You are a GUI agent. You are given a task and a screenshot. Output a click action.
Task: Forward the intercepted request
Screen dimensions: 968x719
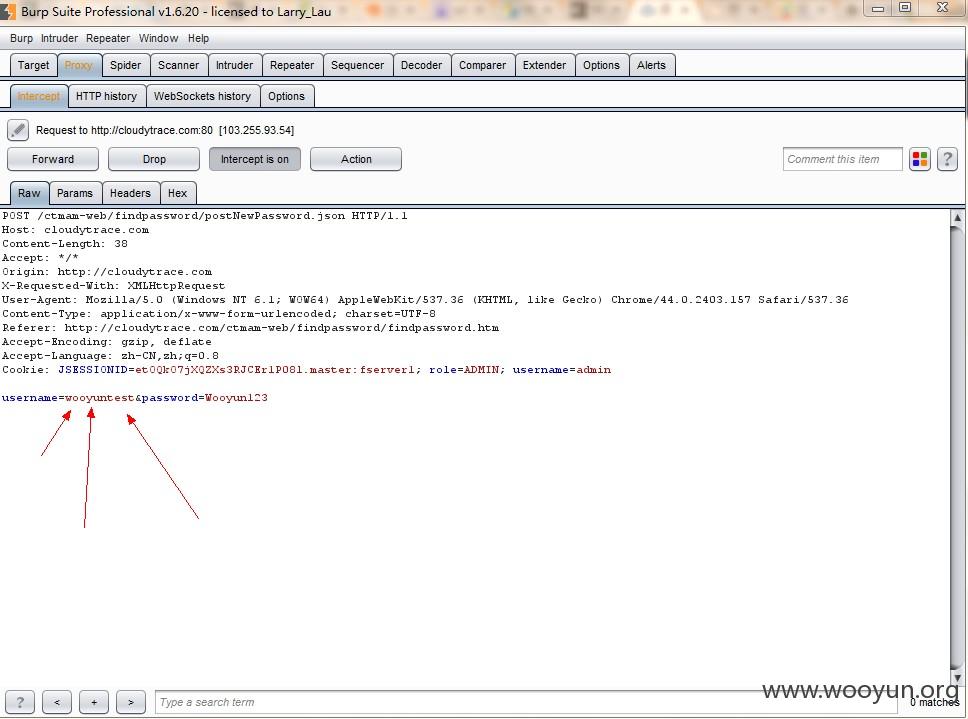[53, 159]
